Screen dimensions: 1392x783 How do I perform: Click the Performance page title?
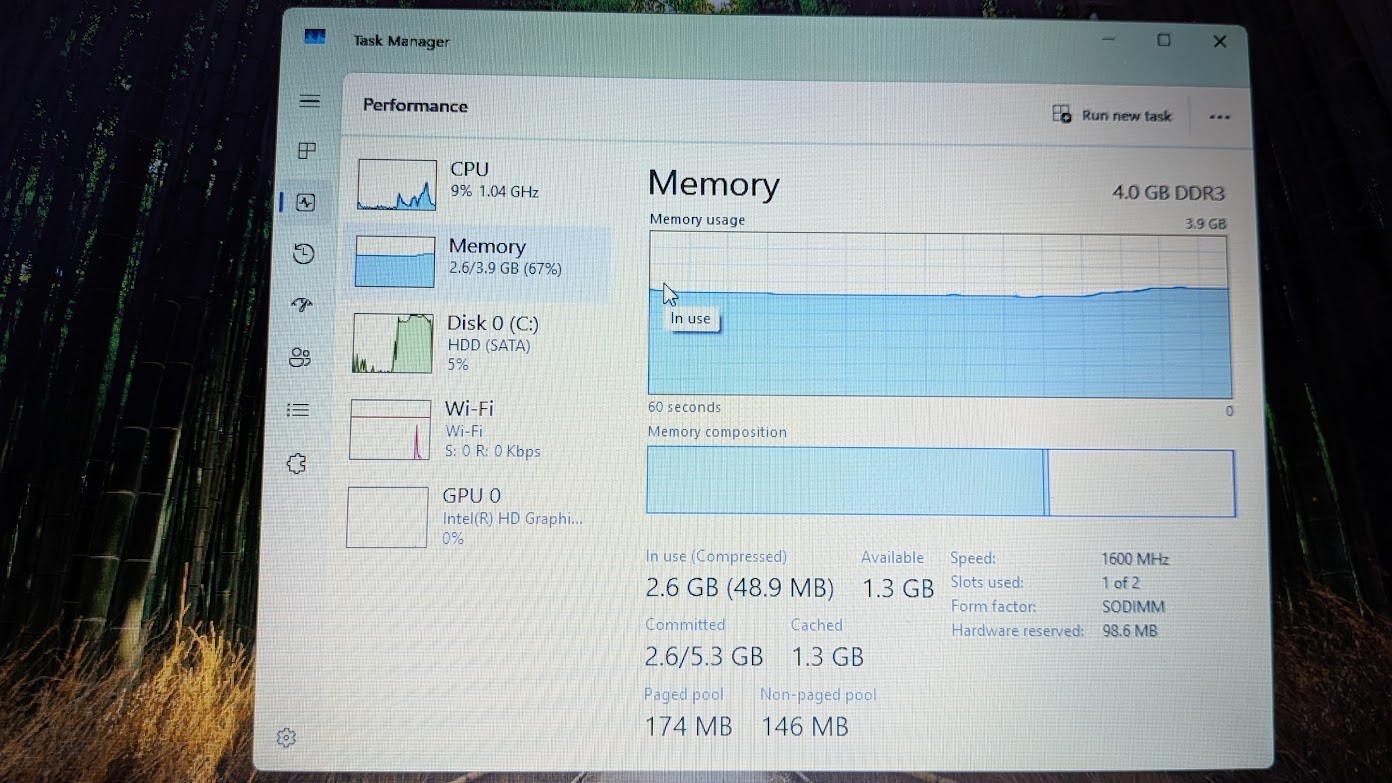[x=415, y=106]
